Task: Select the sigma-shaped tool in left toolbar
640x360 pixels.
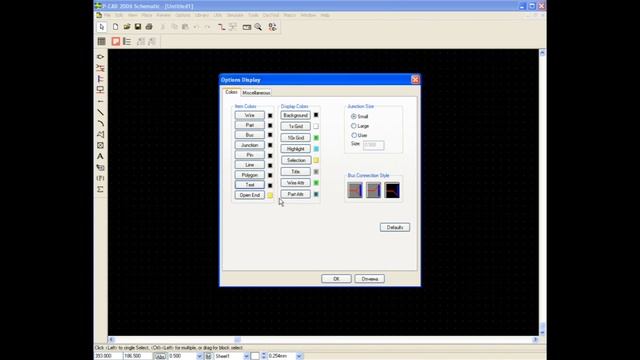Action: click(100, 189)
